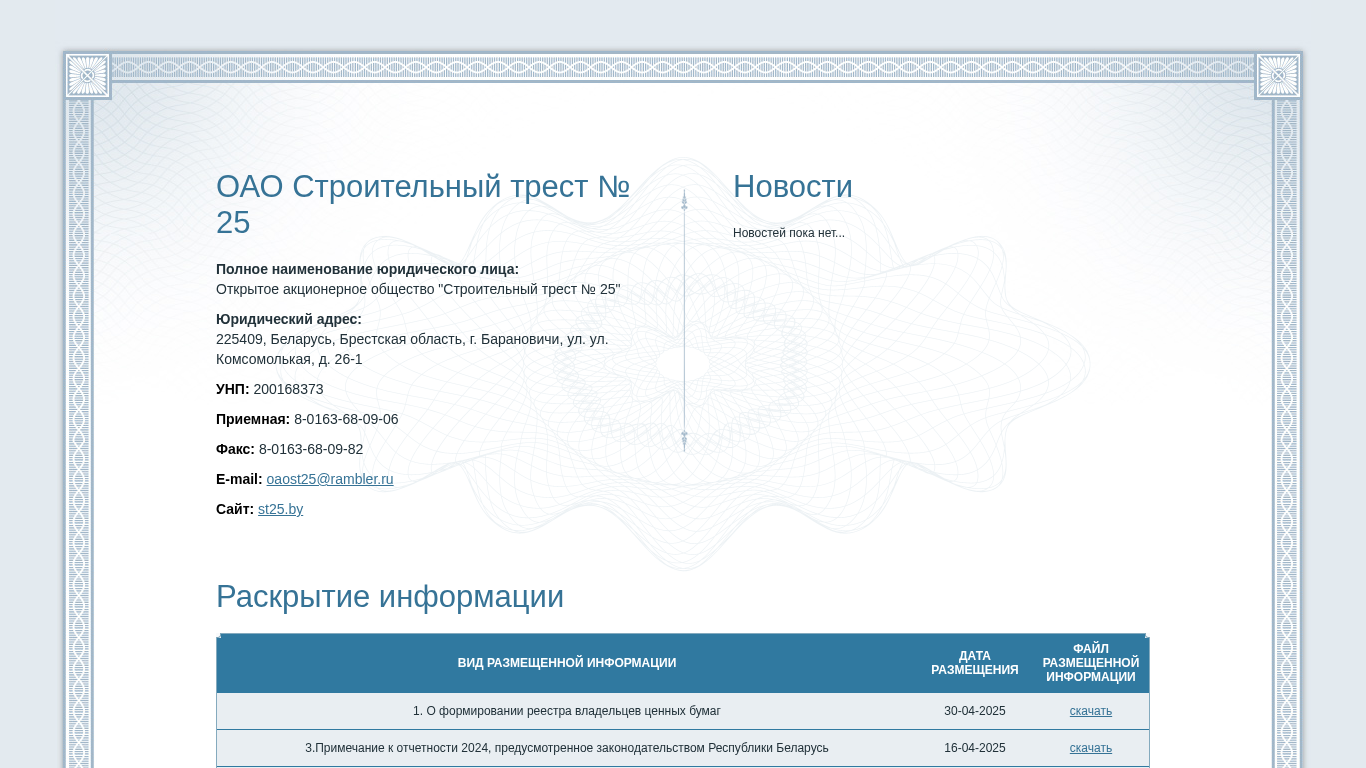The image size is (1366, 768).
Task: Download the shareholder registry formation file
Action: tap(1090, 711)
